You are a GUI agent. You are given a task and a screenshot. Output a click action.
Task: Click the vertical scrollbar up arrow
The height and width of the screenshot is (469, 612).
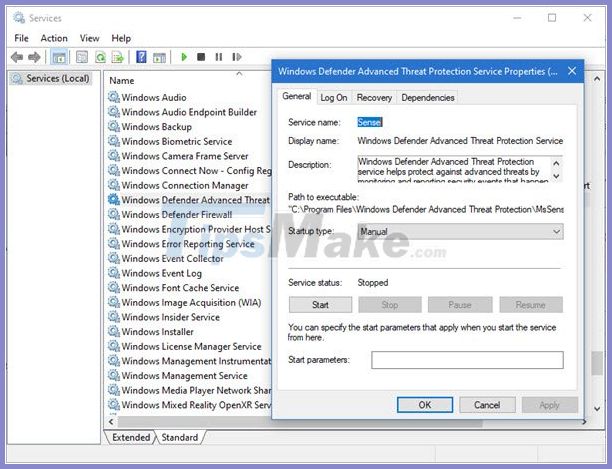pyautogui.click(x=597, y=79)
